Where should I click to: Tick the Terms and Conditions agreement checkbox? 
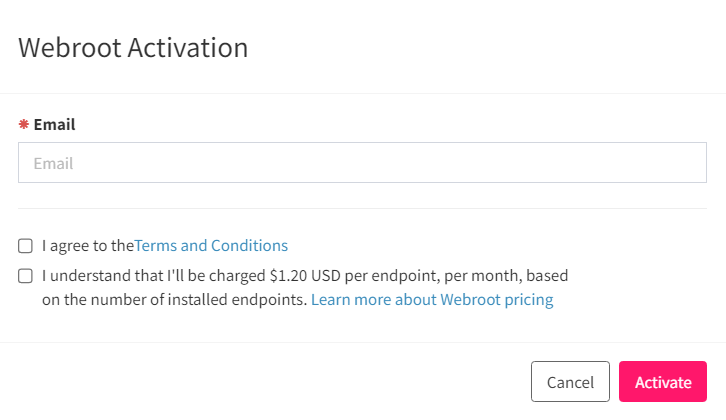25,246
